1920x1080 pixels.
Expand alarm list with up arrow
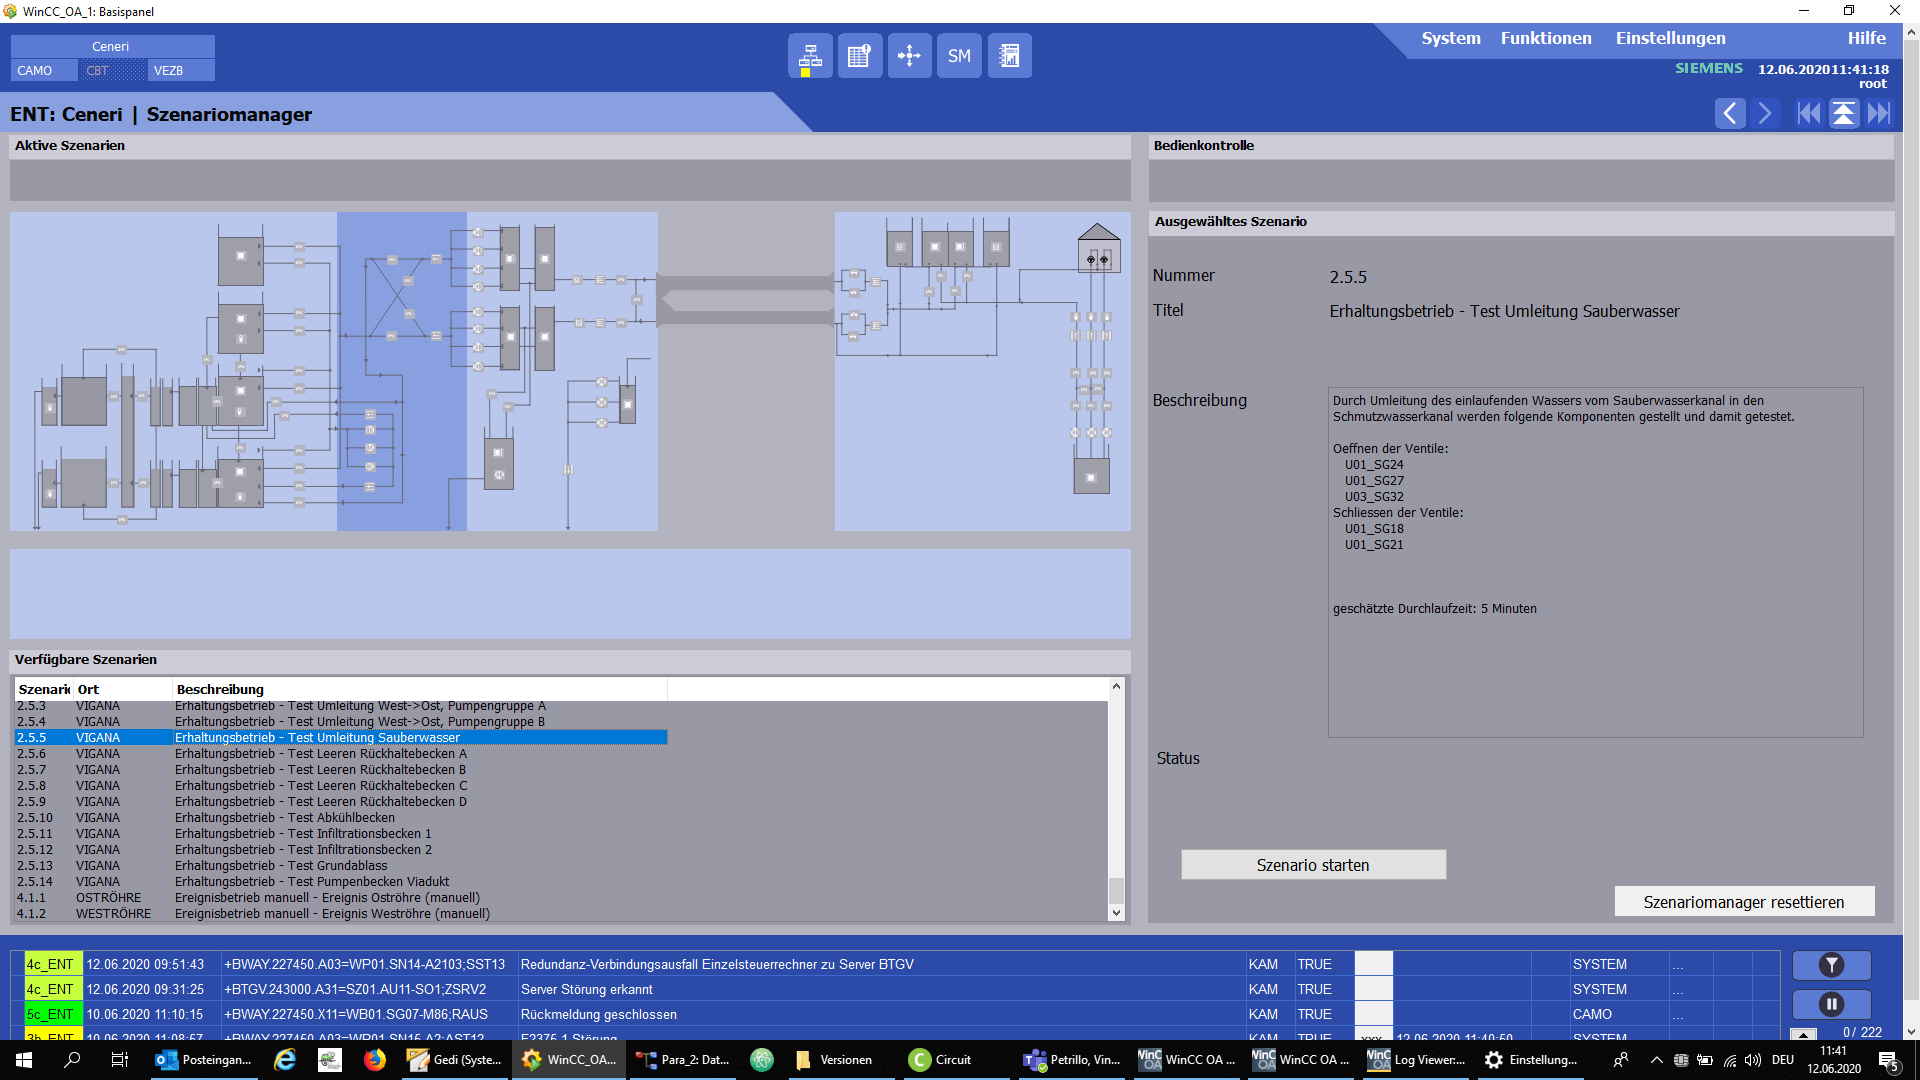pyautogui.click(x=1803, y=1034)
